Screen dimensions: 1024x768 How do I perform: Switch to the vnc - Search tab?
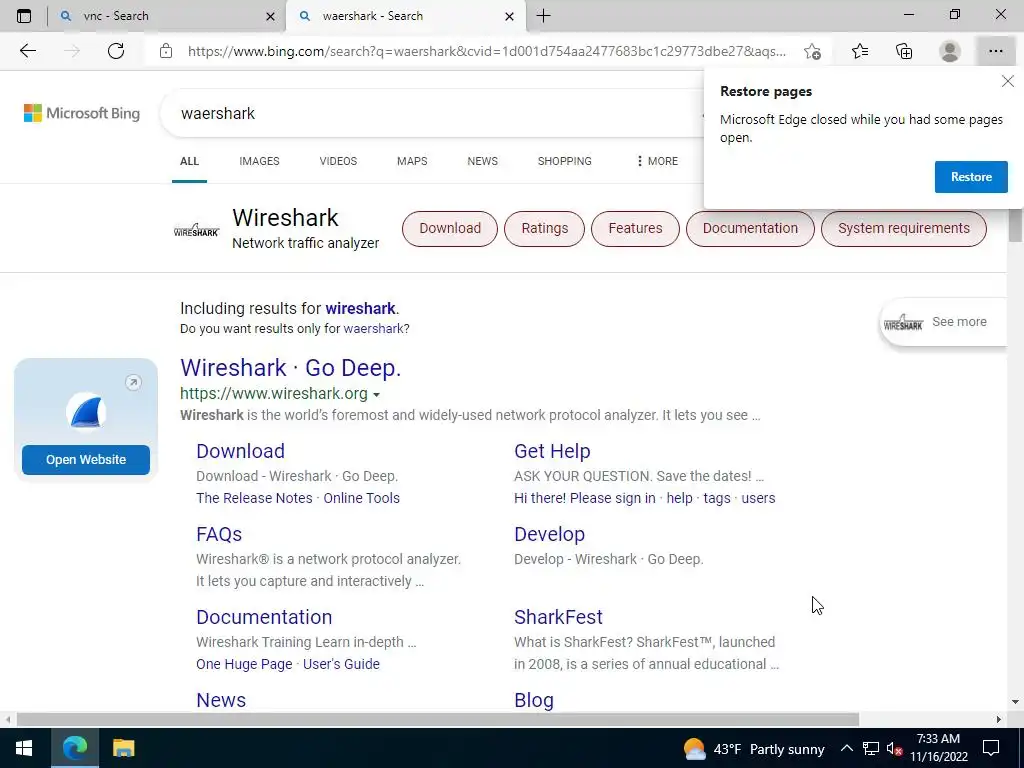167,16
